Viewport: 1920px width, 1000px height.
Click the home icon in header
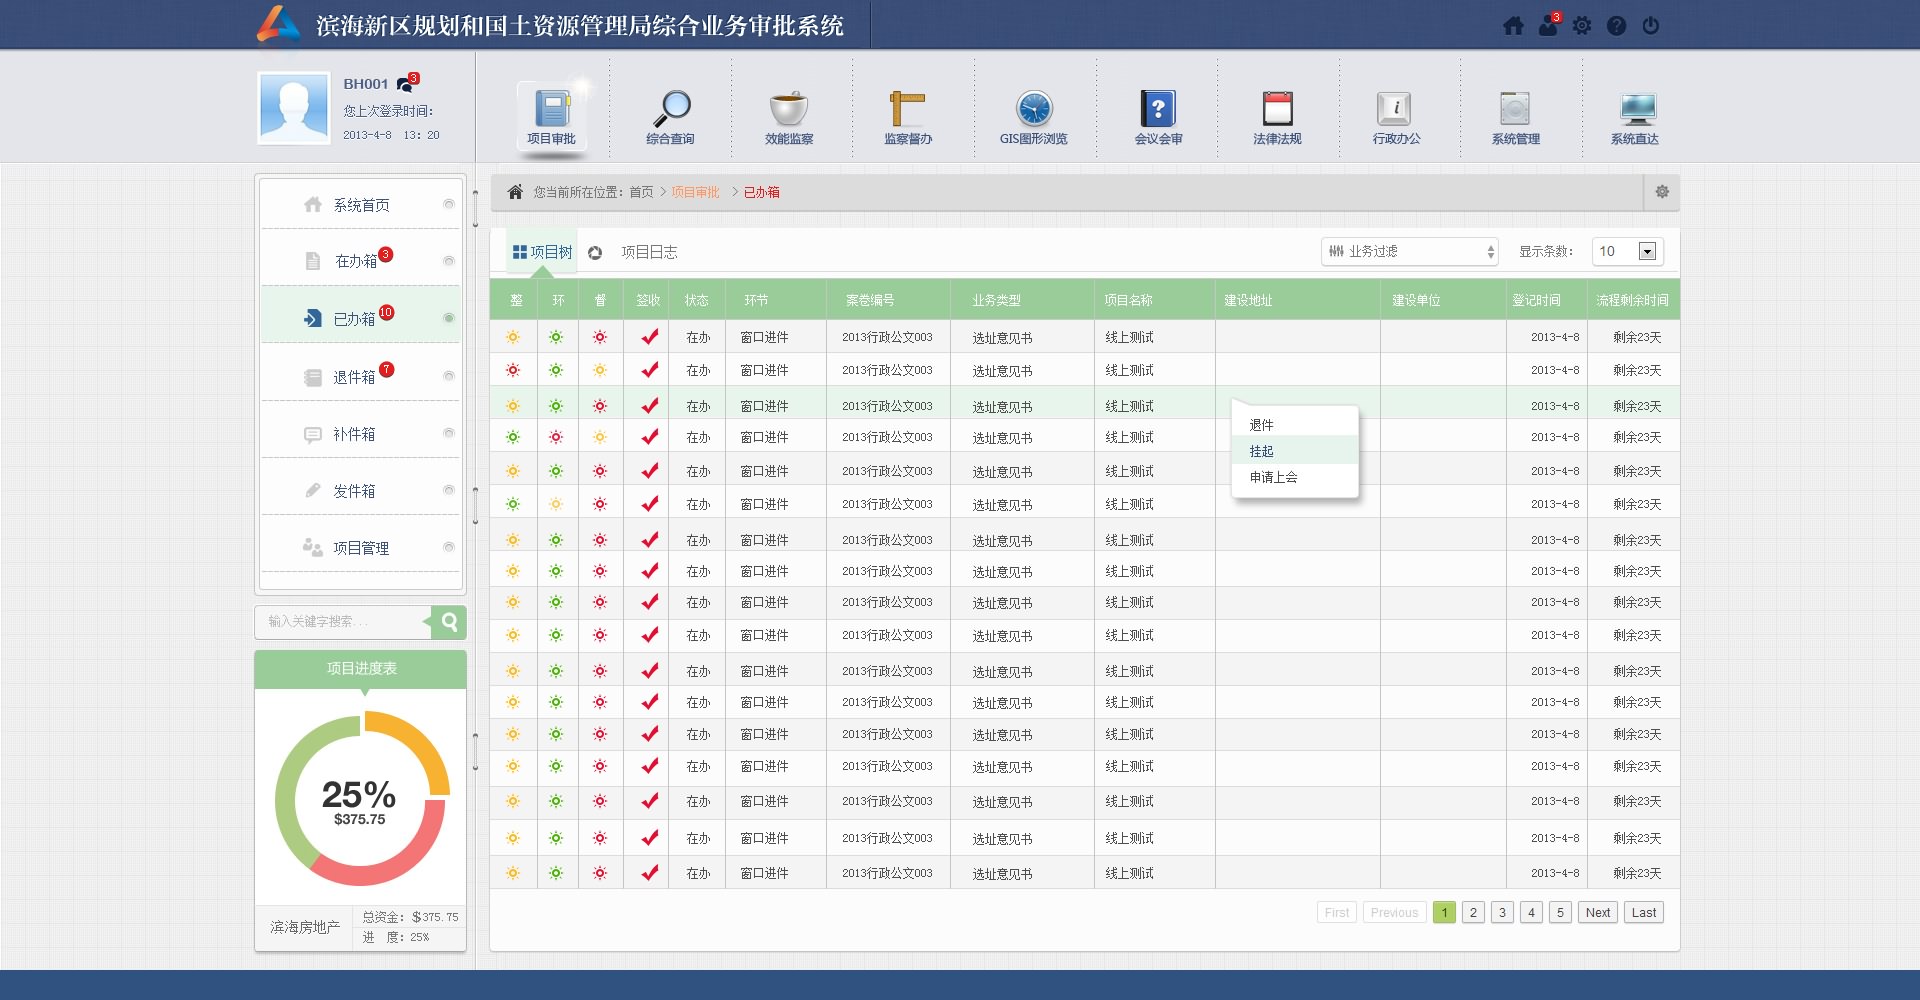pyautogui.click(x=1514, y=26)
